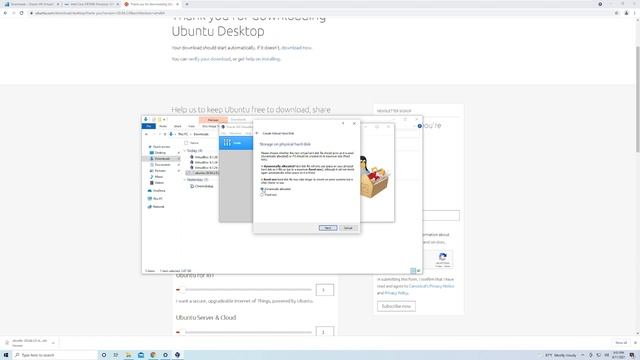Click the Chrome back arrow
This screenshot has height=360, width=640.
click(5, 13)
